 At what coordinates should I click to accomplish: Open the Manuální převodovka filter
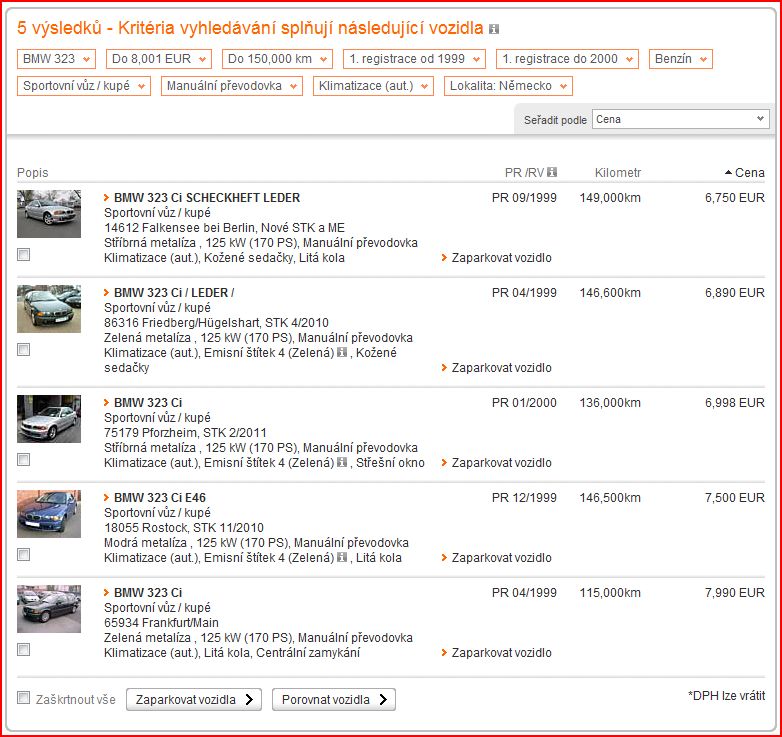(x=231, y=86)
